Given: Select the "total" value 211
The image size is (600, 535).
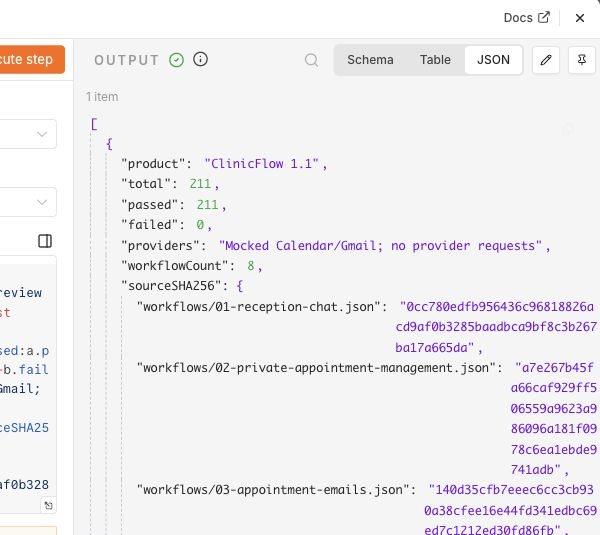Looking at the screenshot, I should pos(200,184).
